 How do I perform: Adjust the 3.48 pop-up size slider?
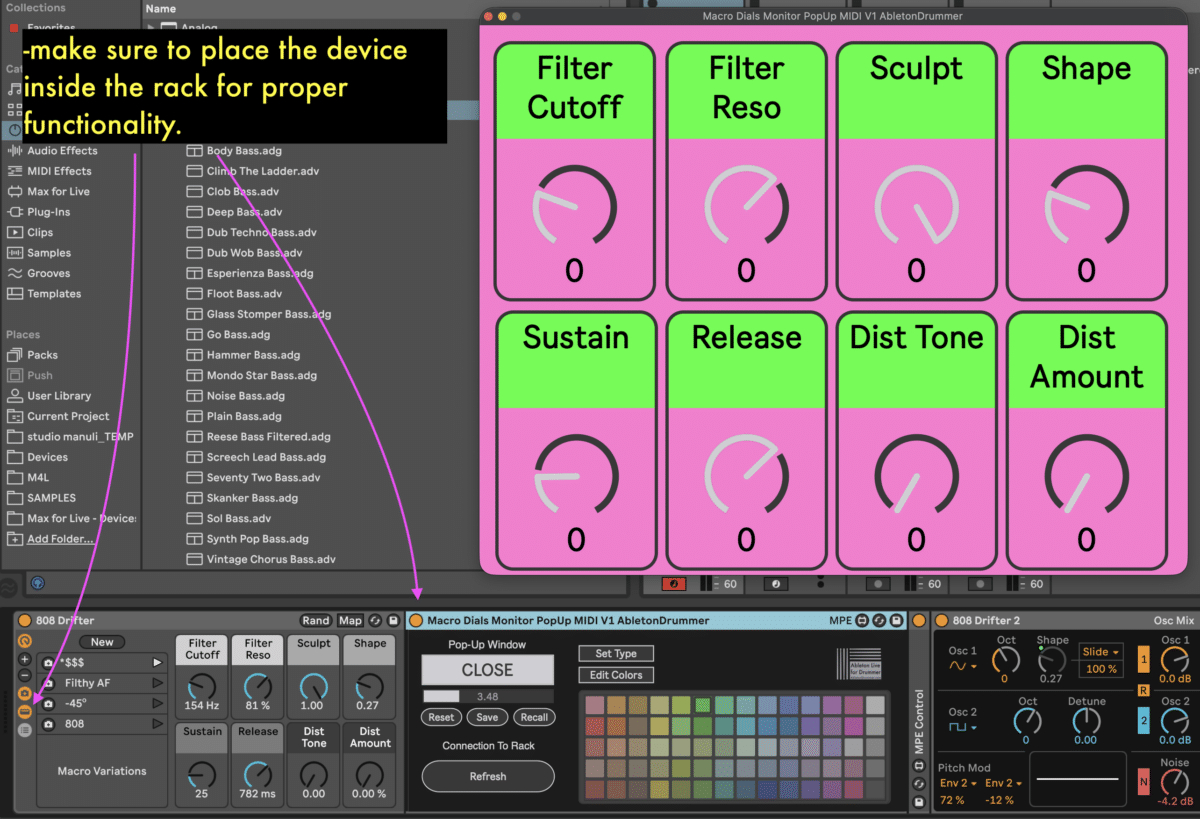(x=487, y=696)
